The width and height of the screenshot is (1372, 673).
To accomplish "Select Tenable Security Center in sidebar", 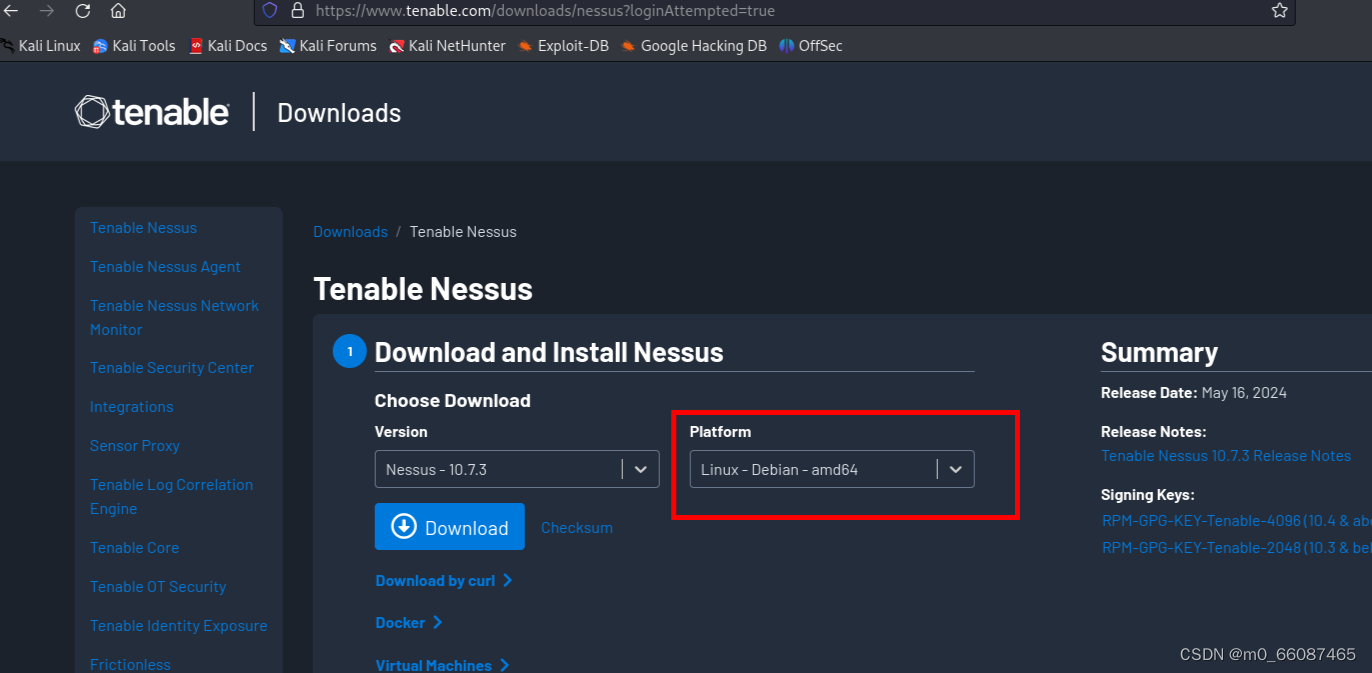I will point(172,367).
